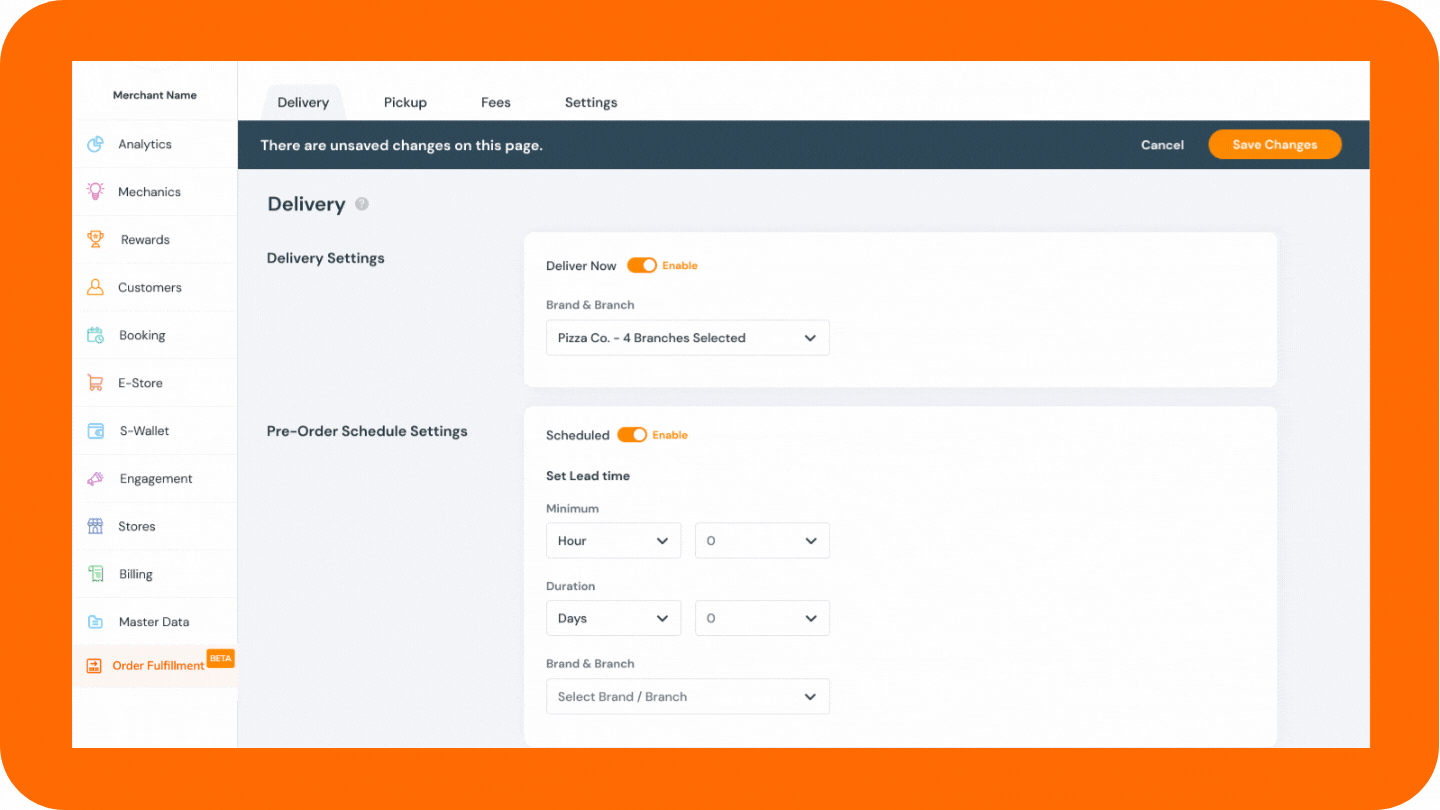
Task: Click the Master Data folder icon
Action: 95,622
